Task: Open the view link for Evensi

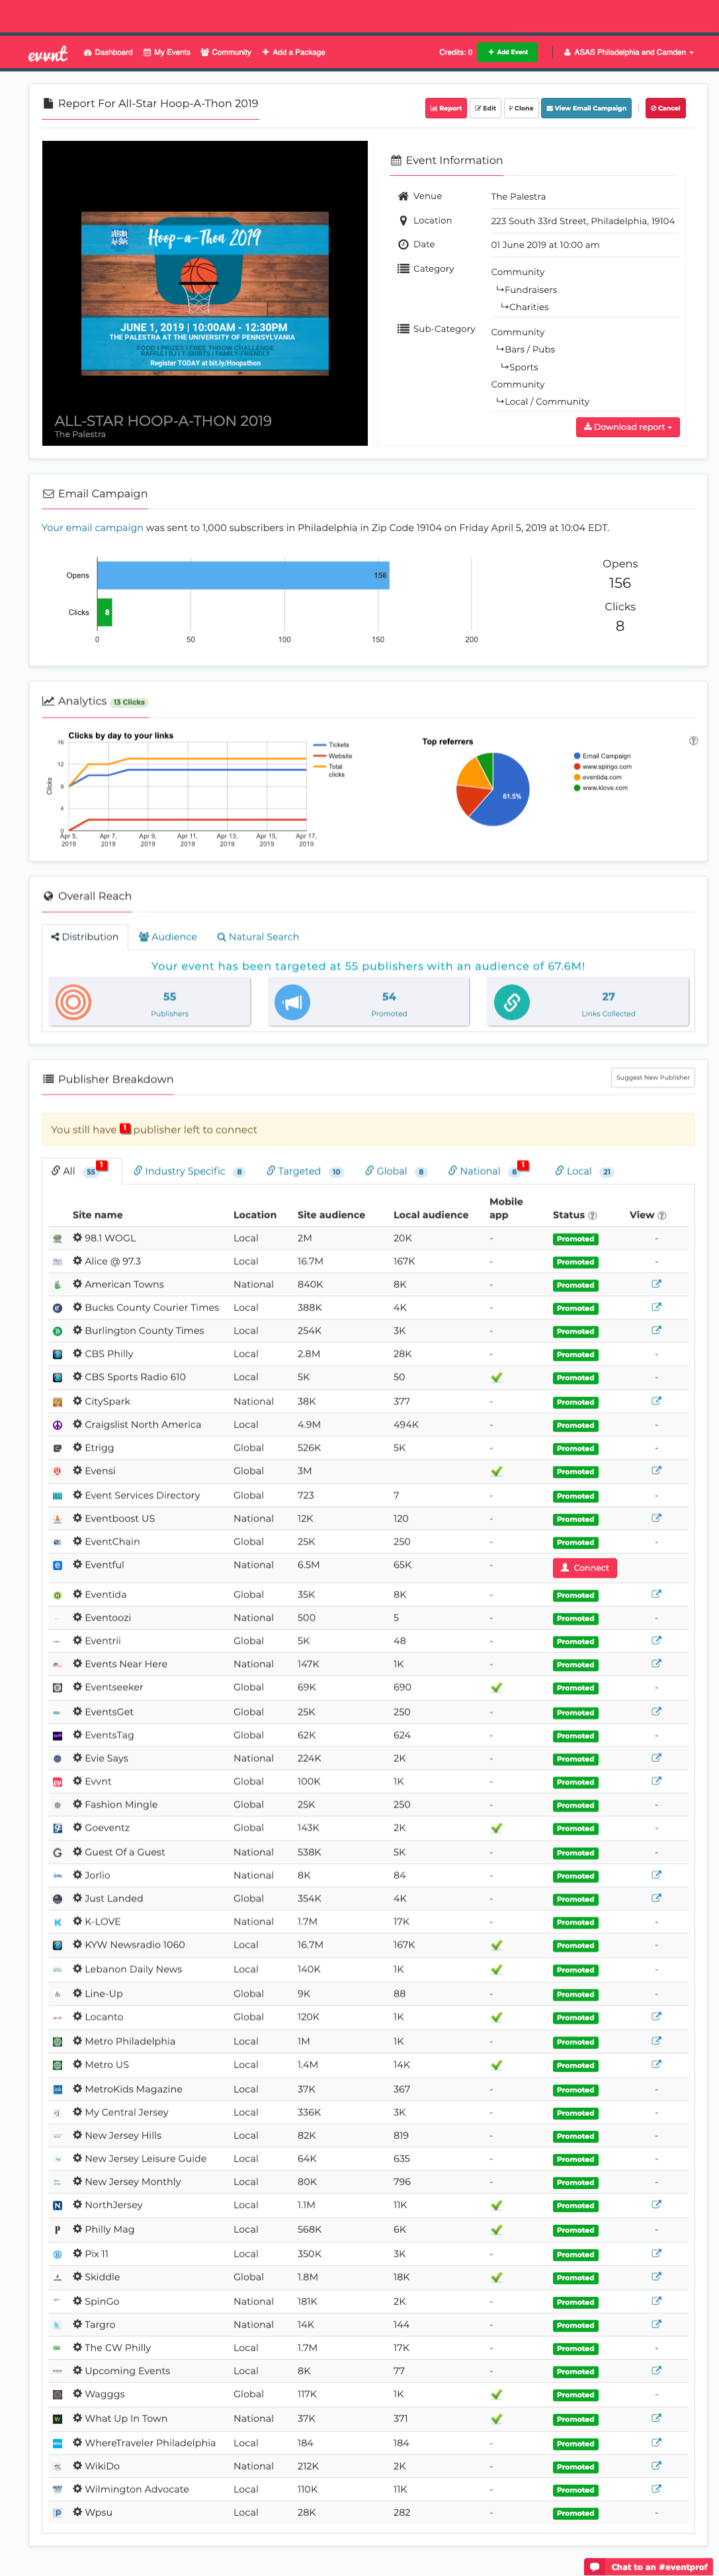Action: (656, 1470)
